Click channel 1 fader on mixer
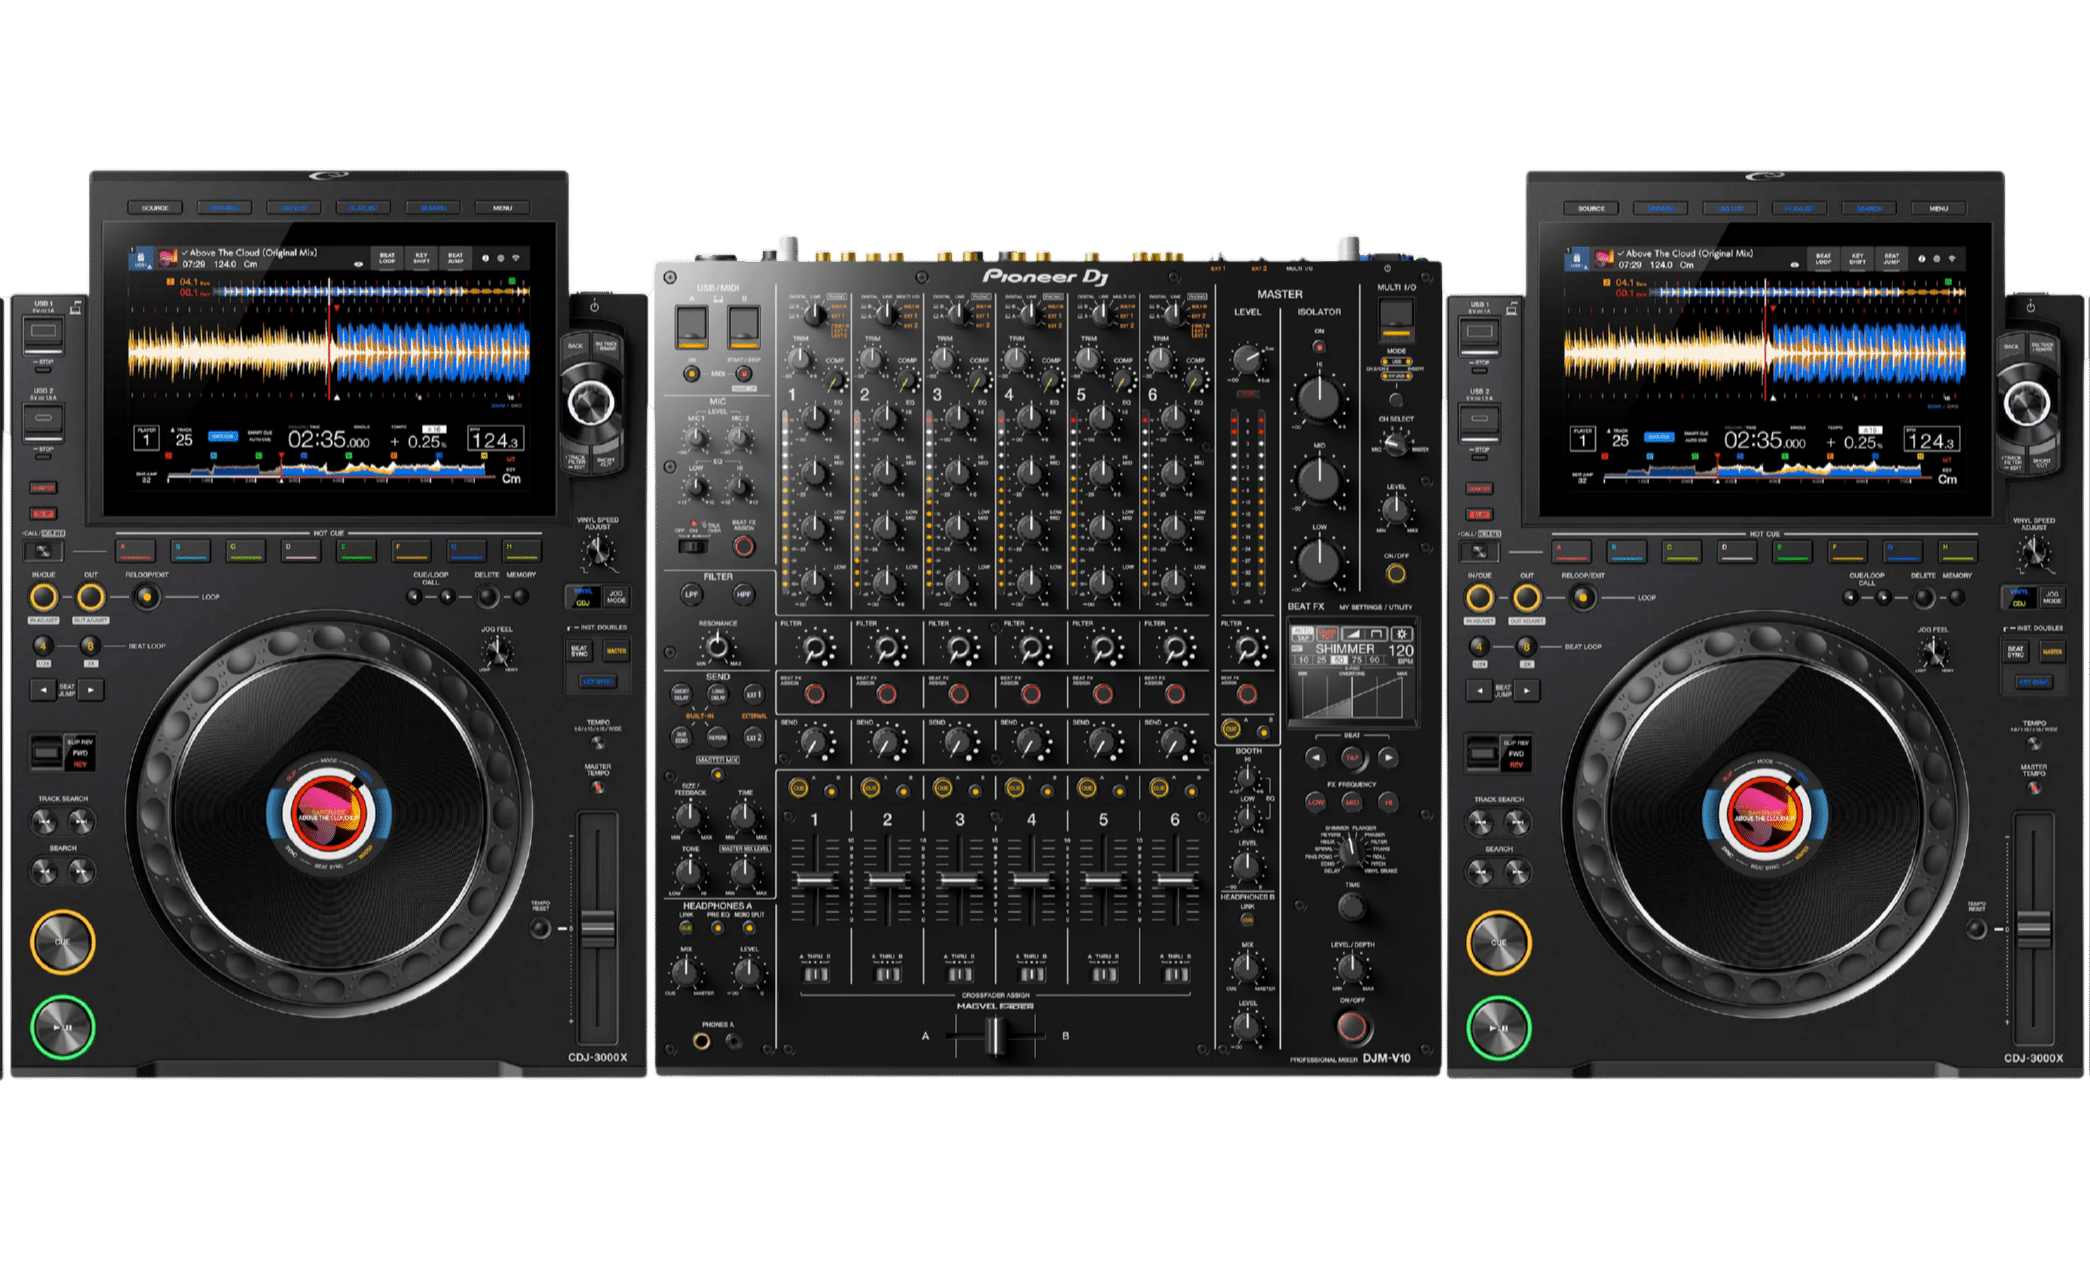This screenshot has width=2090, height=1283. [815, 880]
